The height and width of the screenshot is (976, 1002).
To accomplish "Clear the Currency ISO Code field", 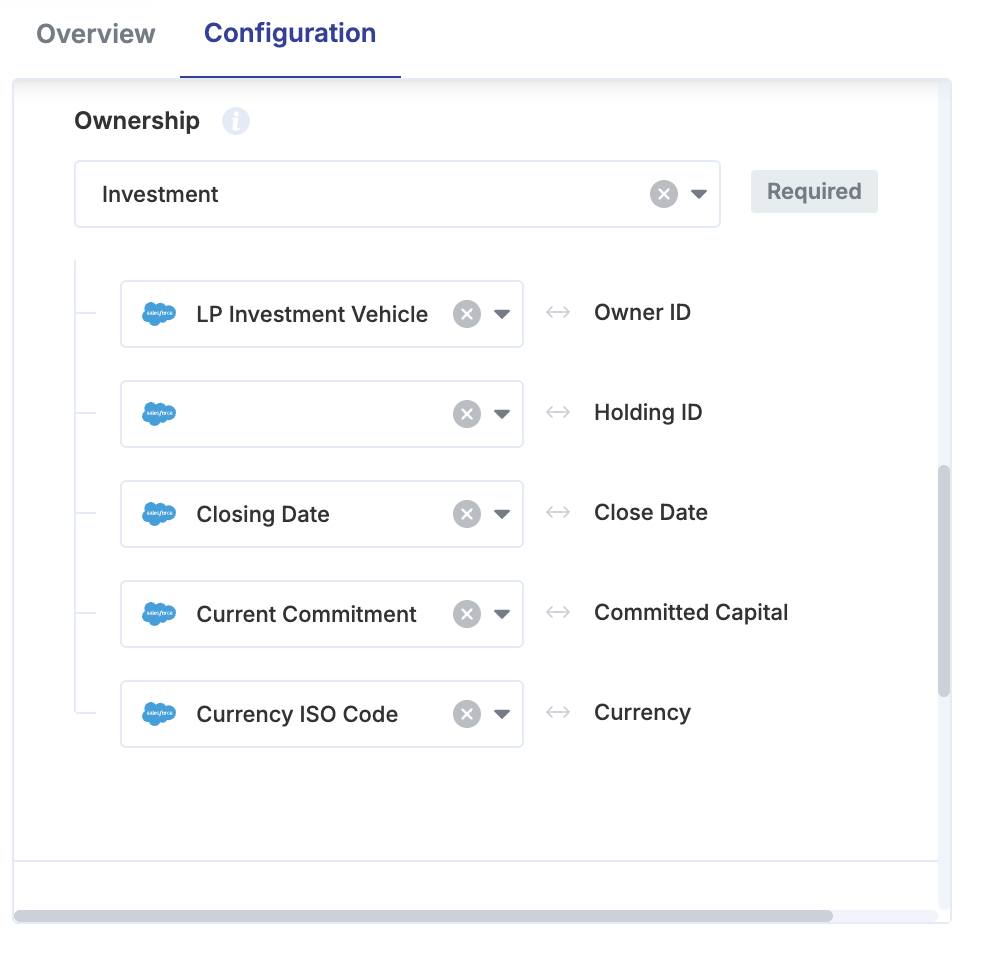I will [x=467, y=713].
